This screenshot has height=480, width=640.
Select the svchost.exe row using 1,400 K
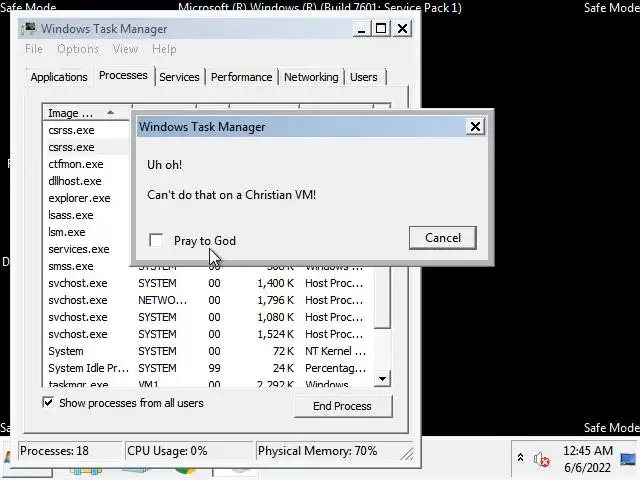pyautogui.click(x=208, y=283)
